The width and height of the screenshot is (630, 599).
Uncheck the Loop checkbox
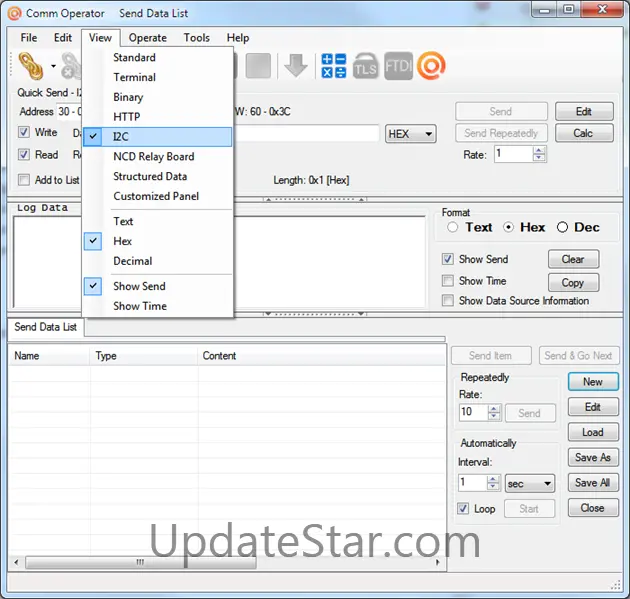coord(462,508)
